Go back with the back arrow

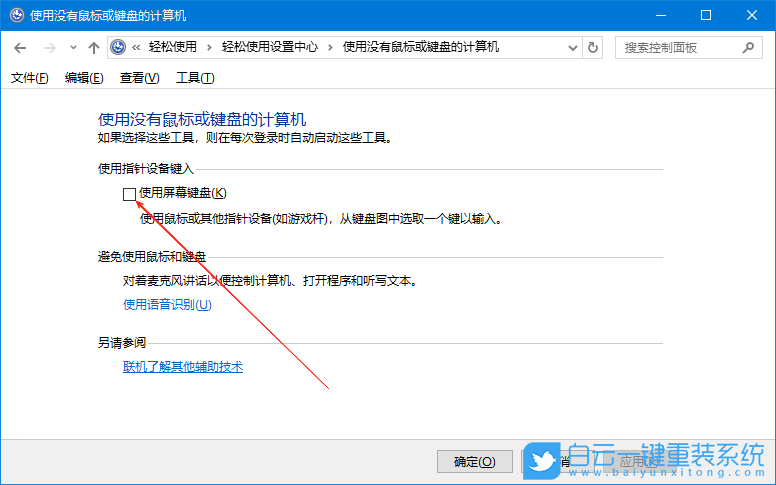pyautogui.click(x=20, y=48)
